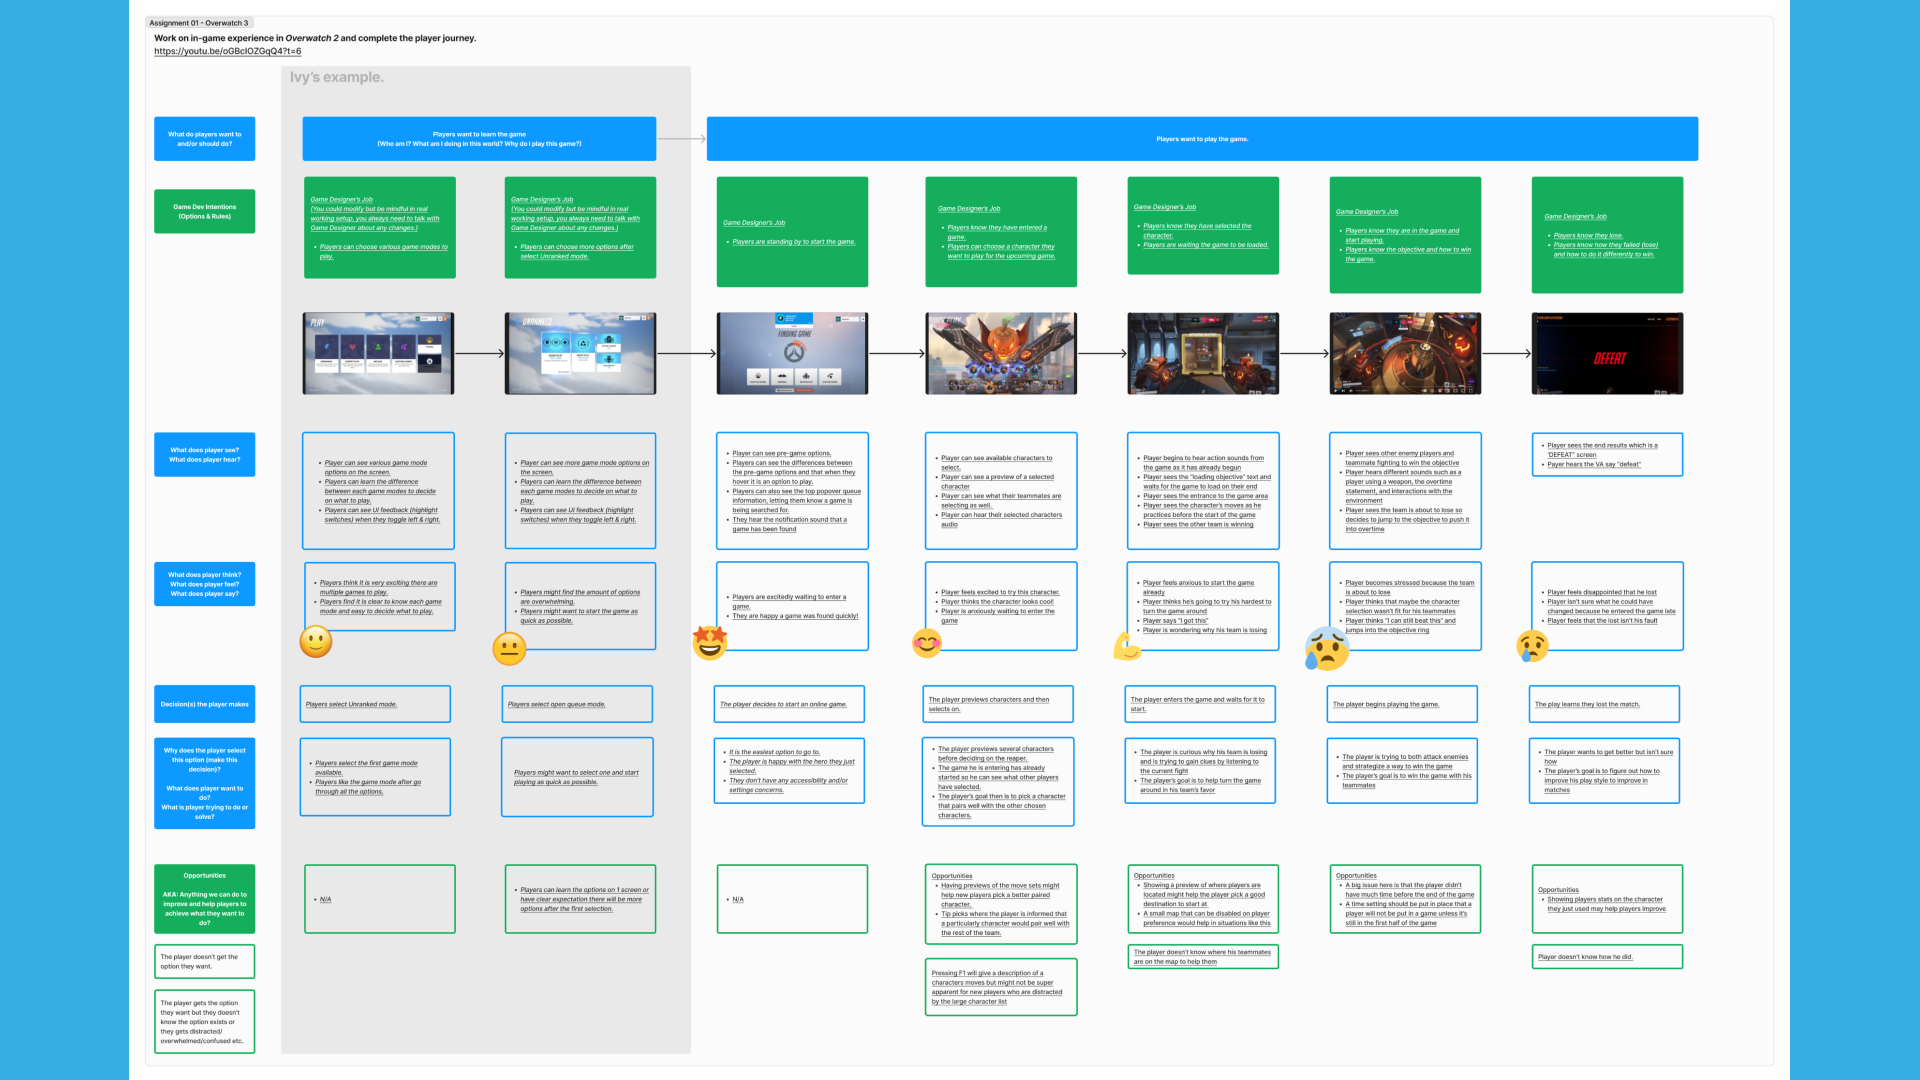This screenshot has width=1920, height=1080.
Task: Select the blushing smile emoji
Action: click(926, 643)
